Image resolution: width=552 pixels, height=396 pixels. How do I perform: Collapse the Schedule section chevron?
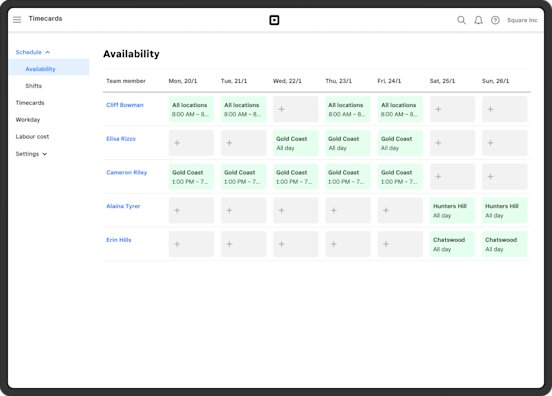point(48,52)
